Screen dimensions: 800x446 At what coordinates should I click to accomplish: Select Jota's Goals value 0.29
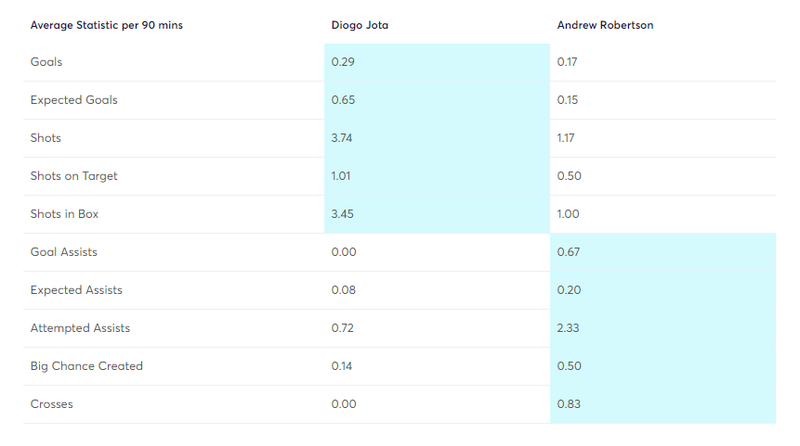343,62
